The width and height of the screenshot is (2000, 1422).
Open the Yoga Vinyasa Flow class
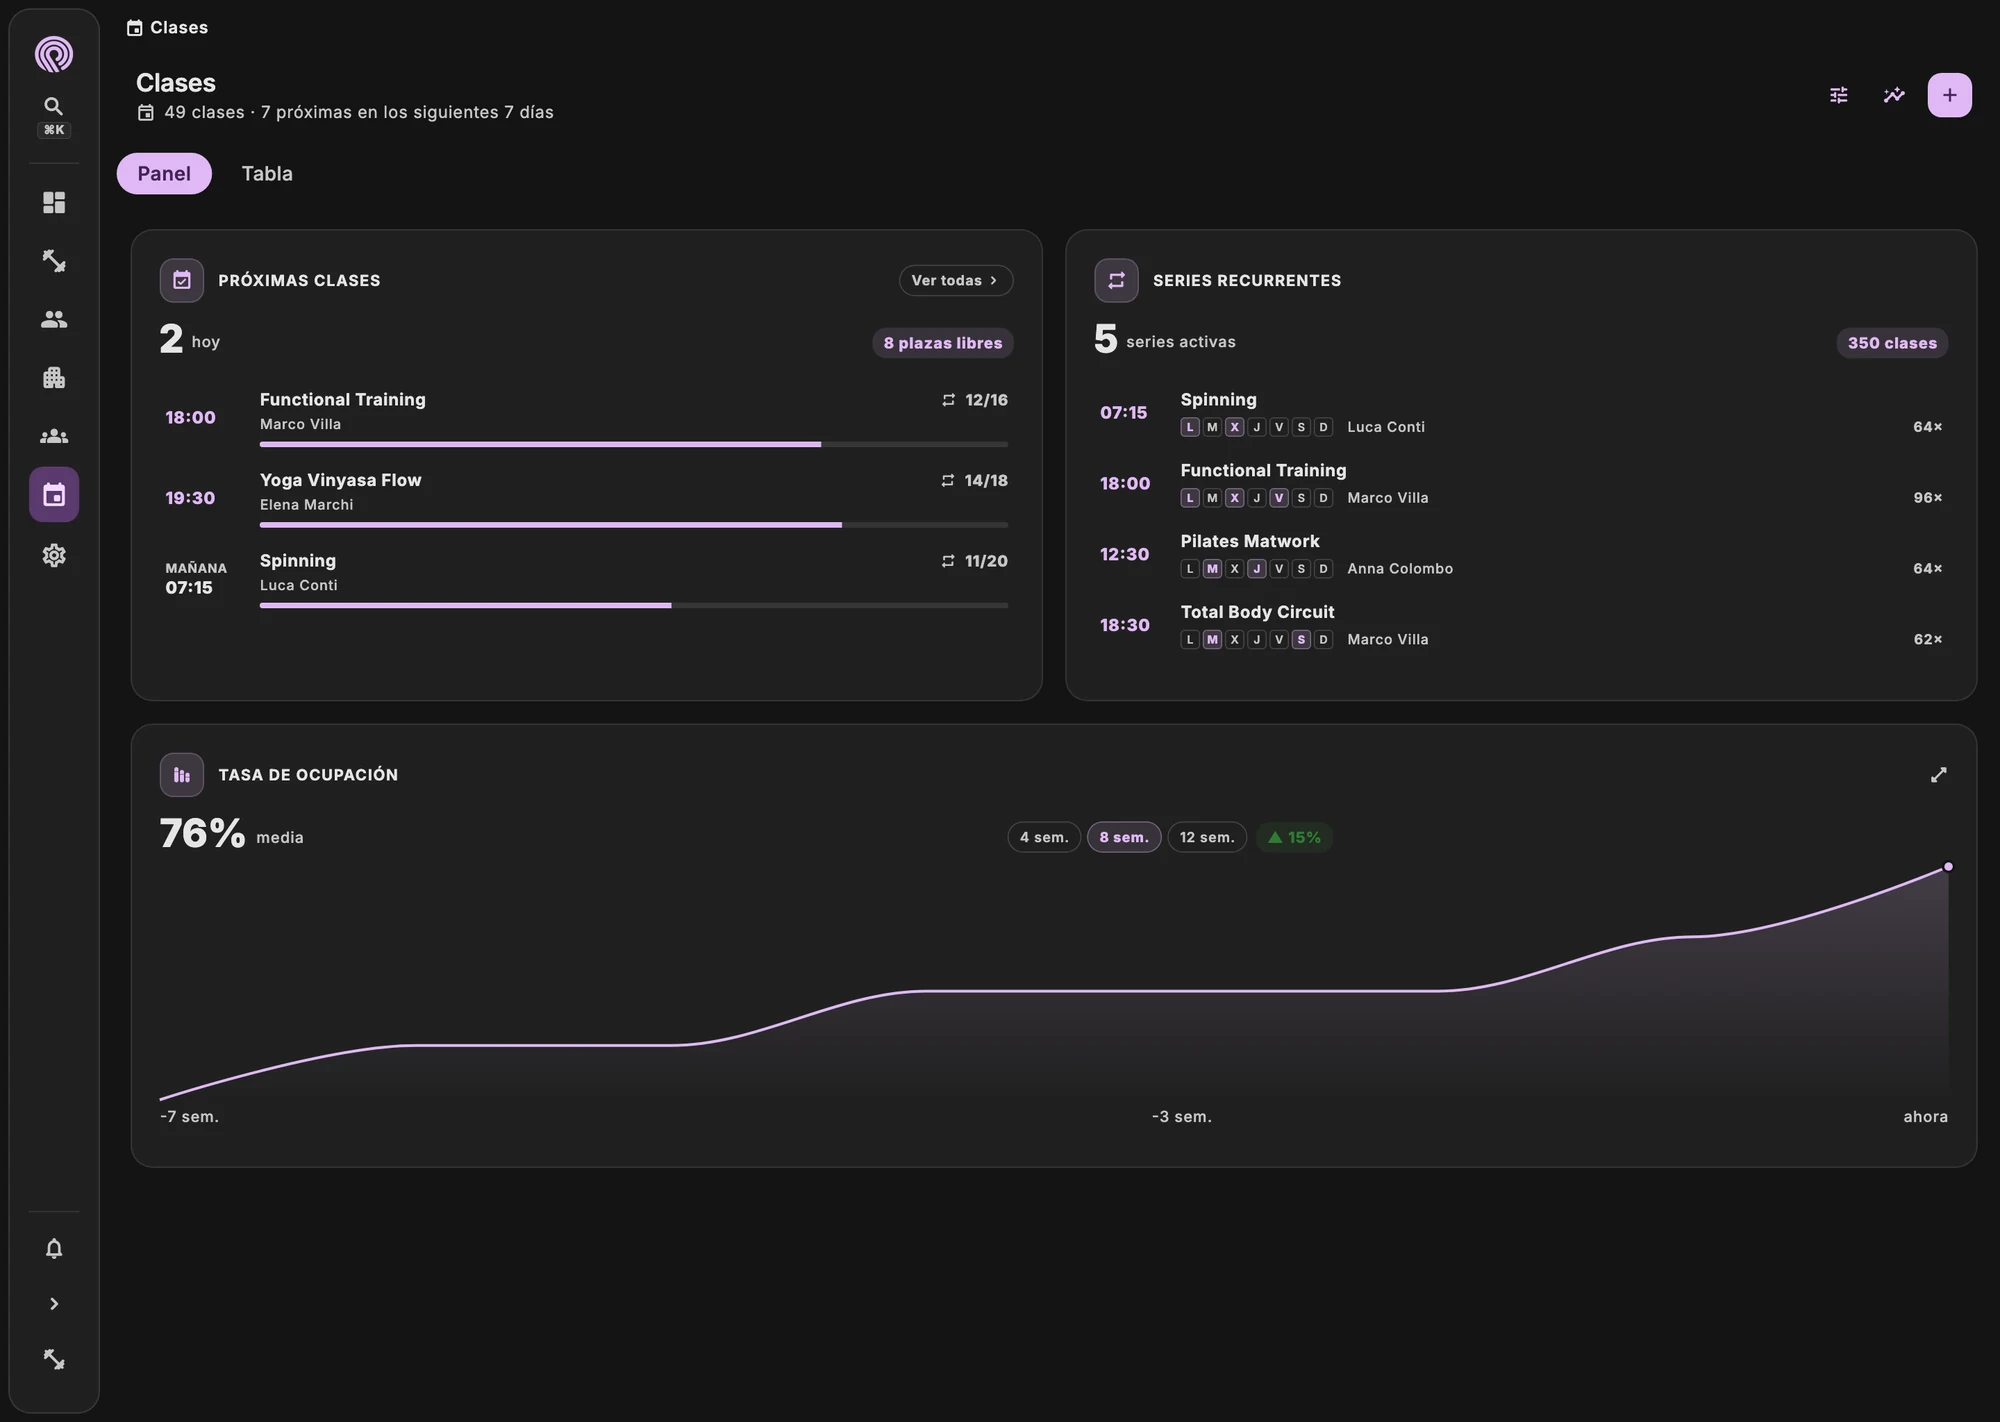pos(586,498)
